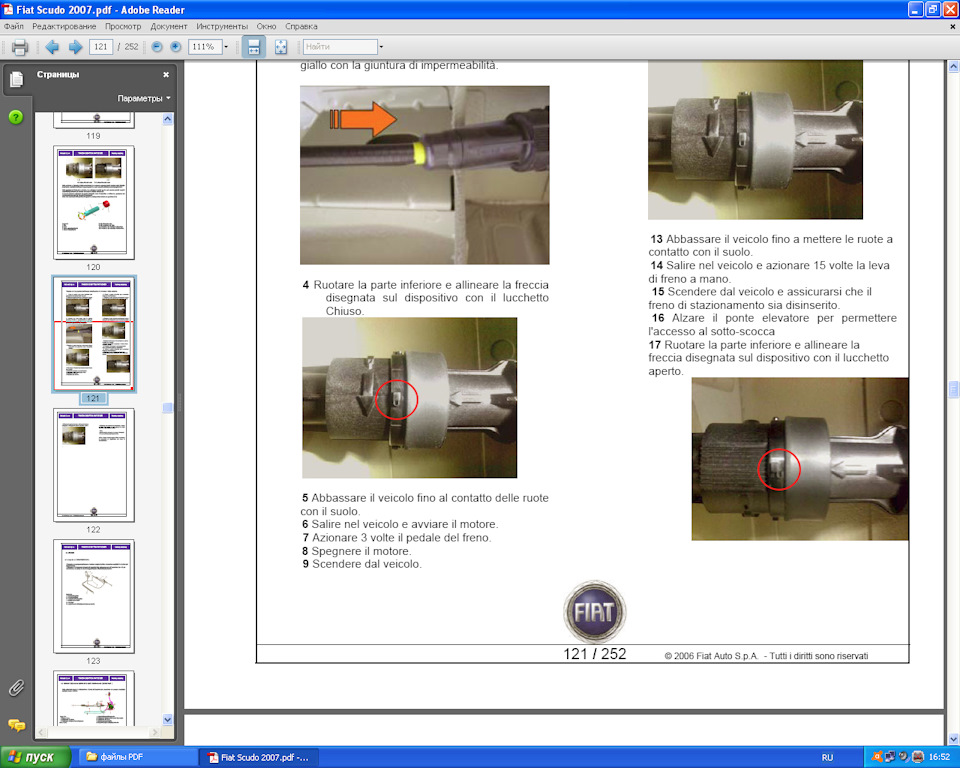Open the Файл menu
The image size is (960, 768).
pos(14,26)
